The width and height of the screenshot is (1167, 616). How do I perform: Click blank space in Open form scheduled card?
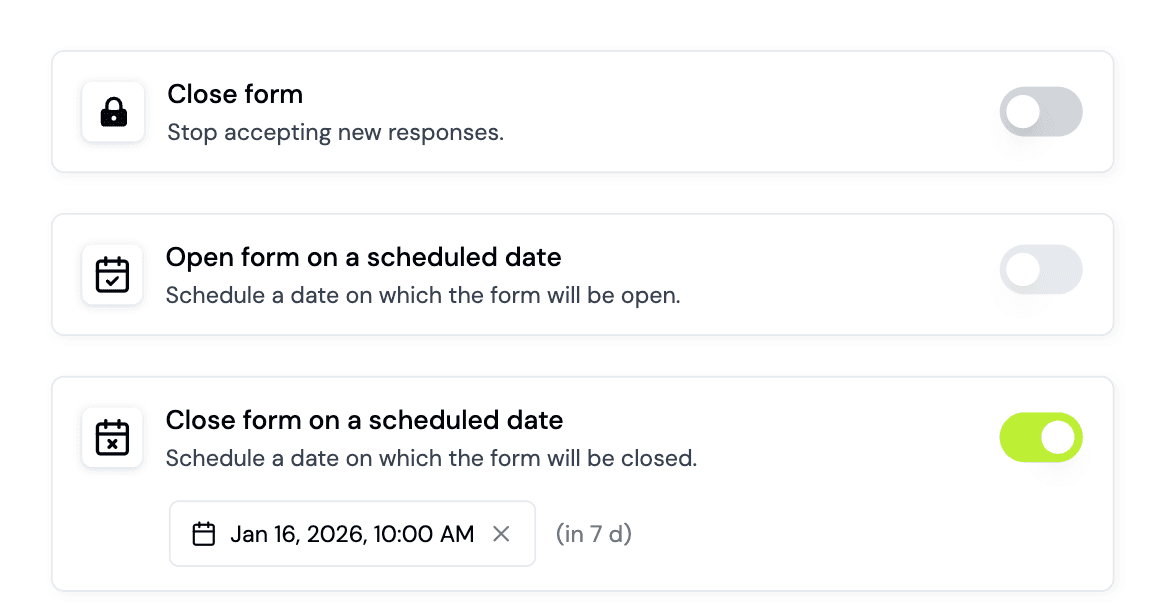830,274
